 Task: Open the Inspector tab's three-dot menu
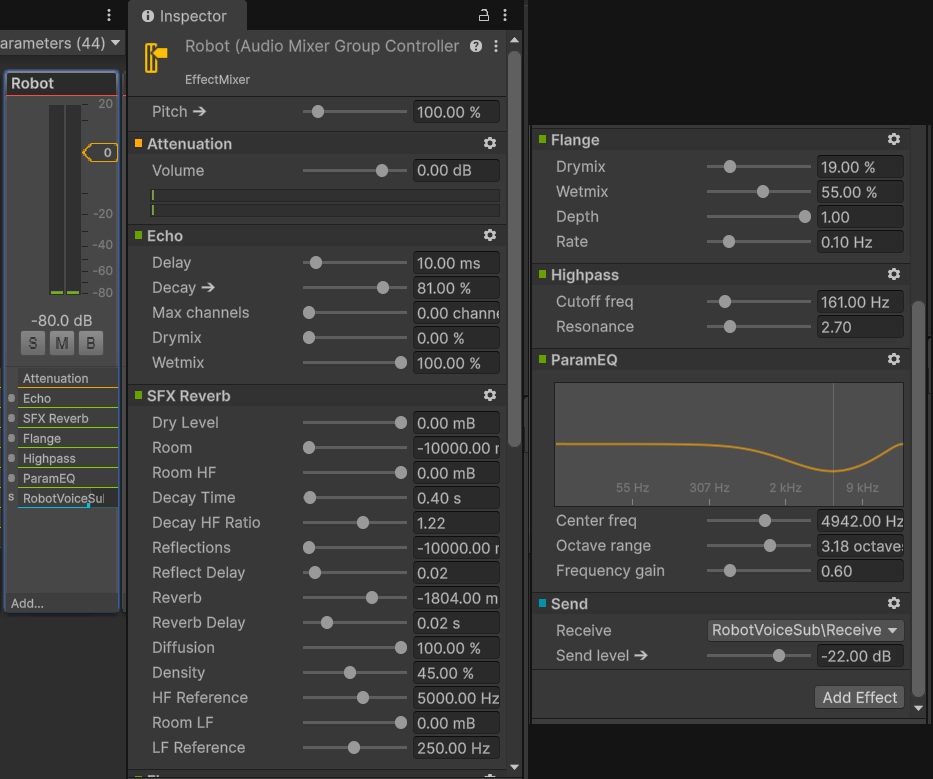click(x=506, y=15)
